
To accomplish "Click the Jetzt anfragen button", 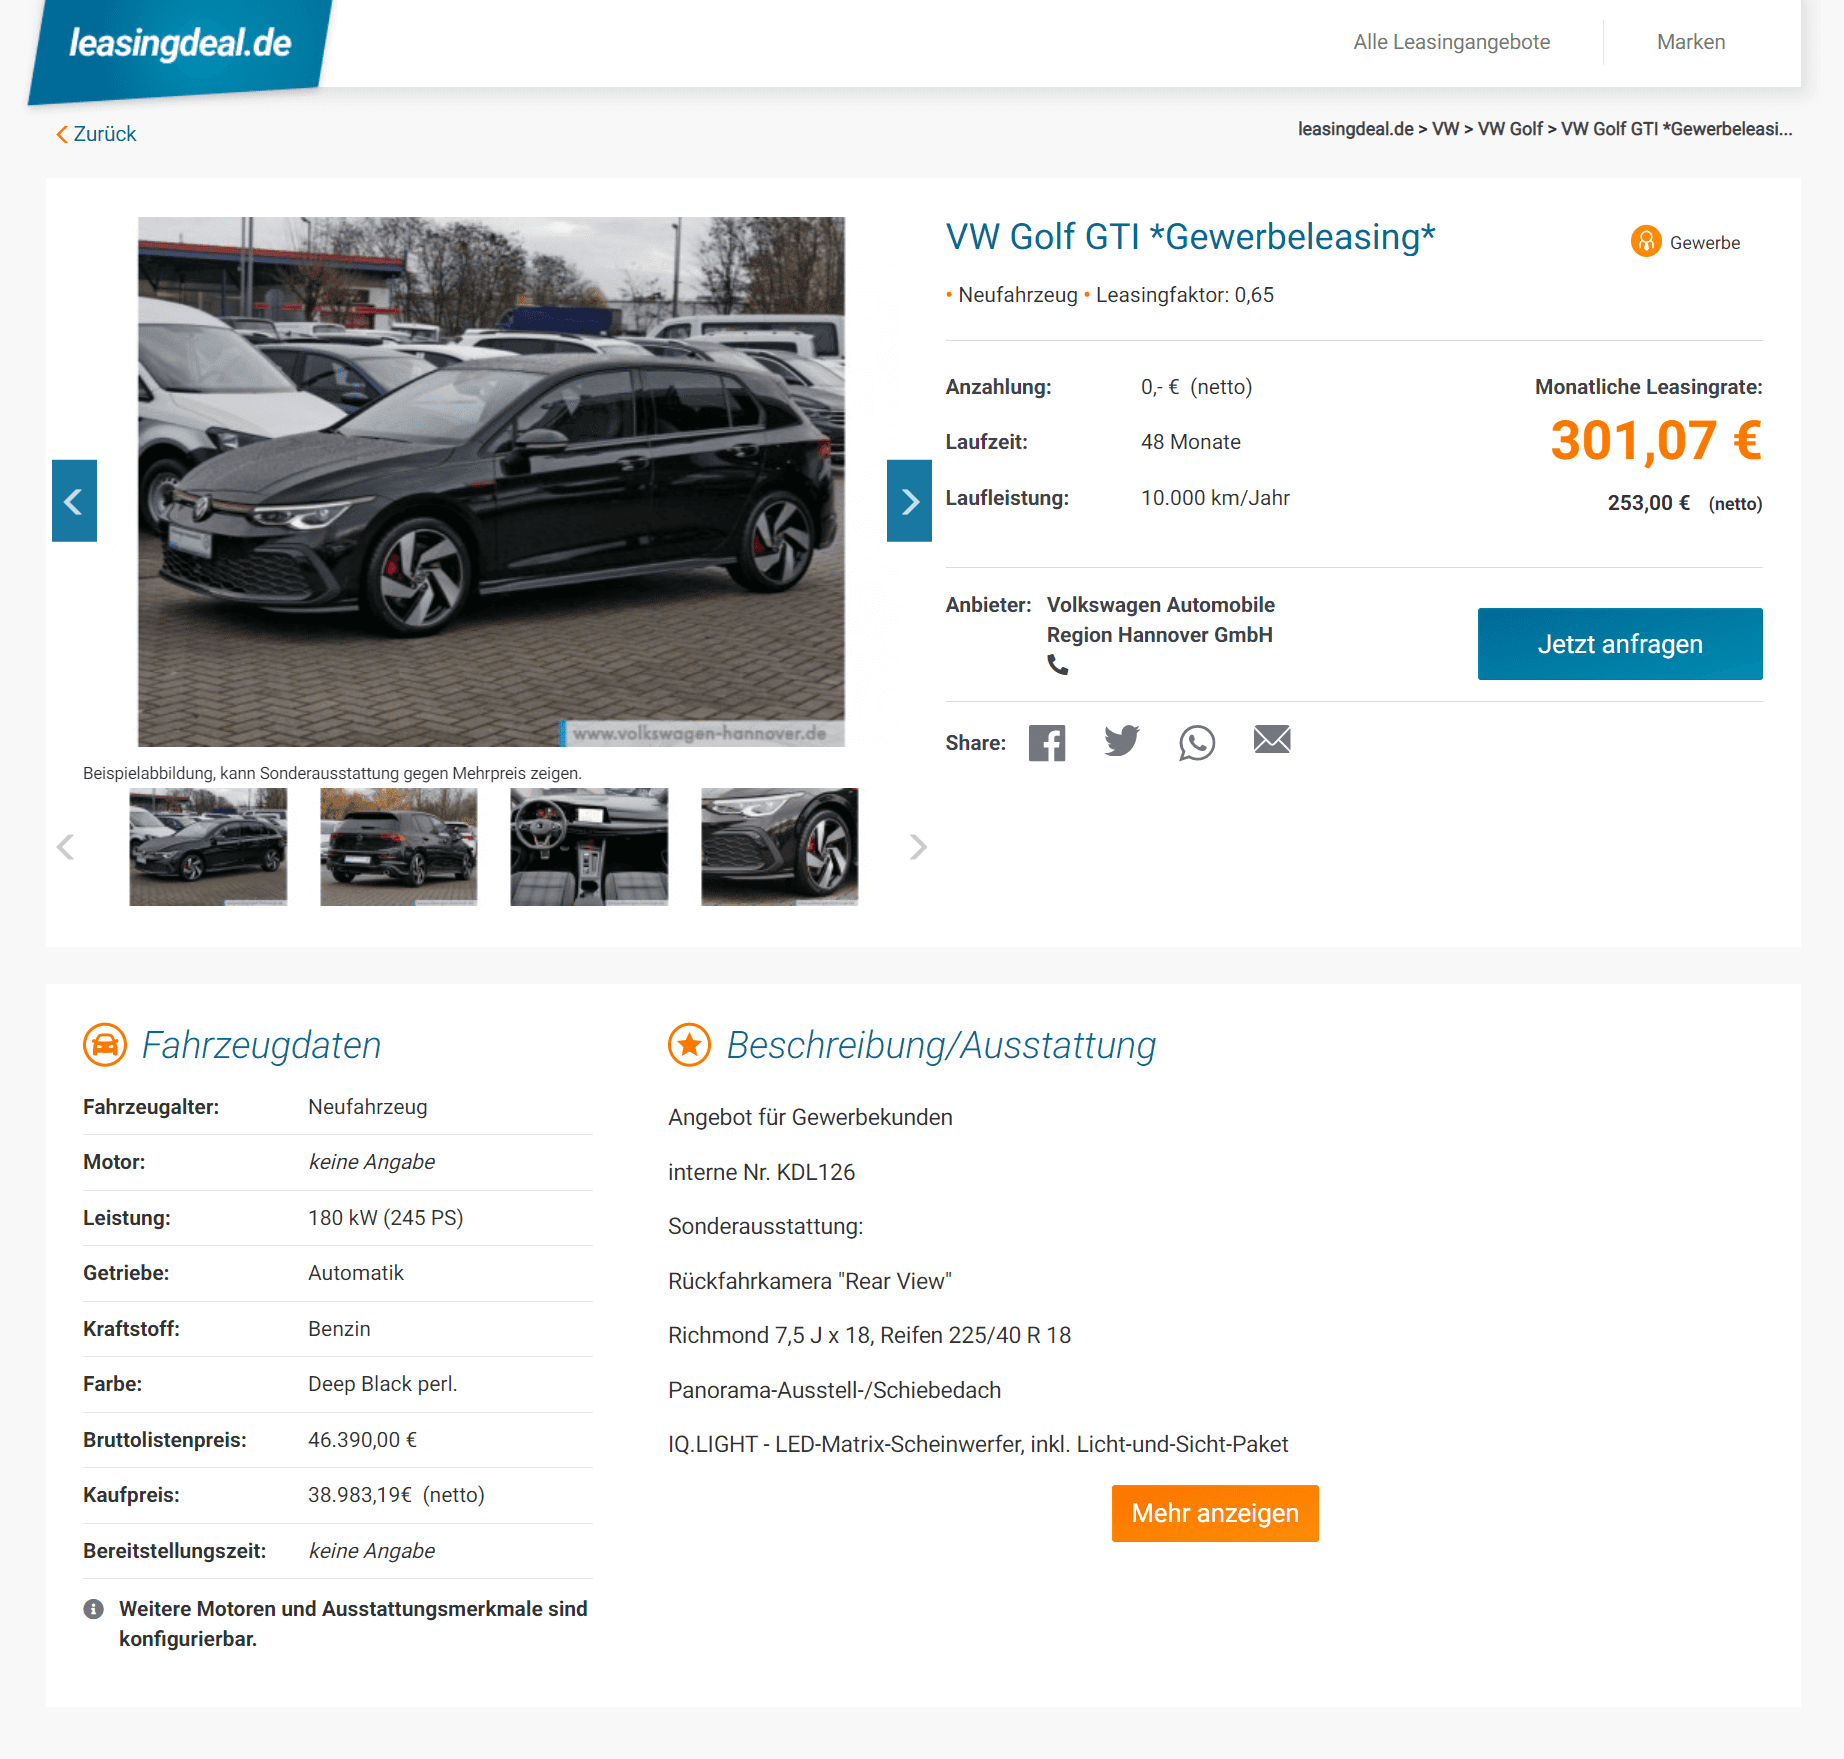I will [1620, 644].
